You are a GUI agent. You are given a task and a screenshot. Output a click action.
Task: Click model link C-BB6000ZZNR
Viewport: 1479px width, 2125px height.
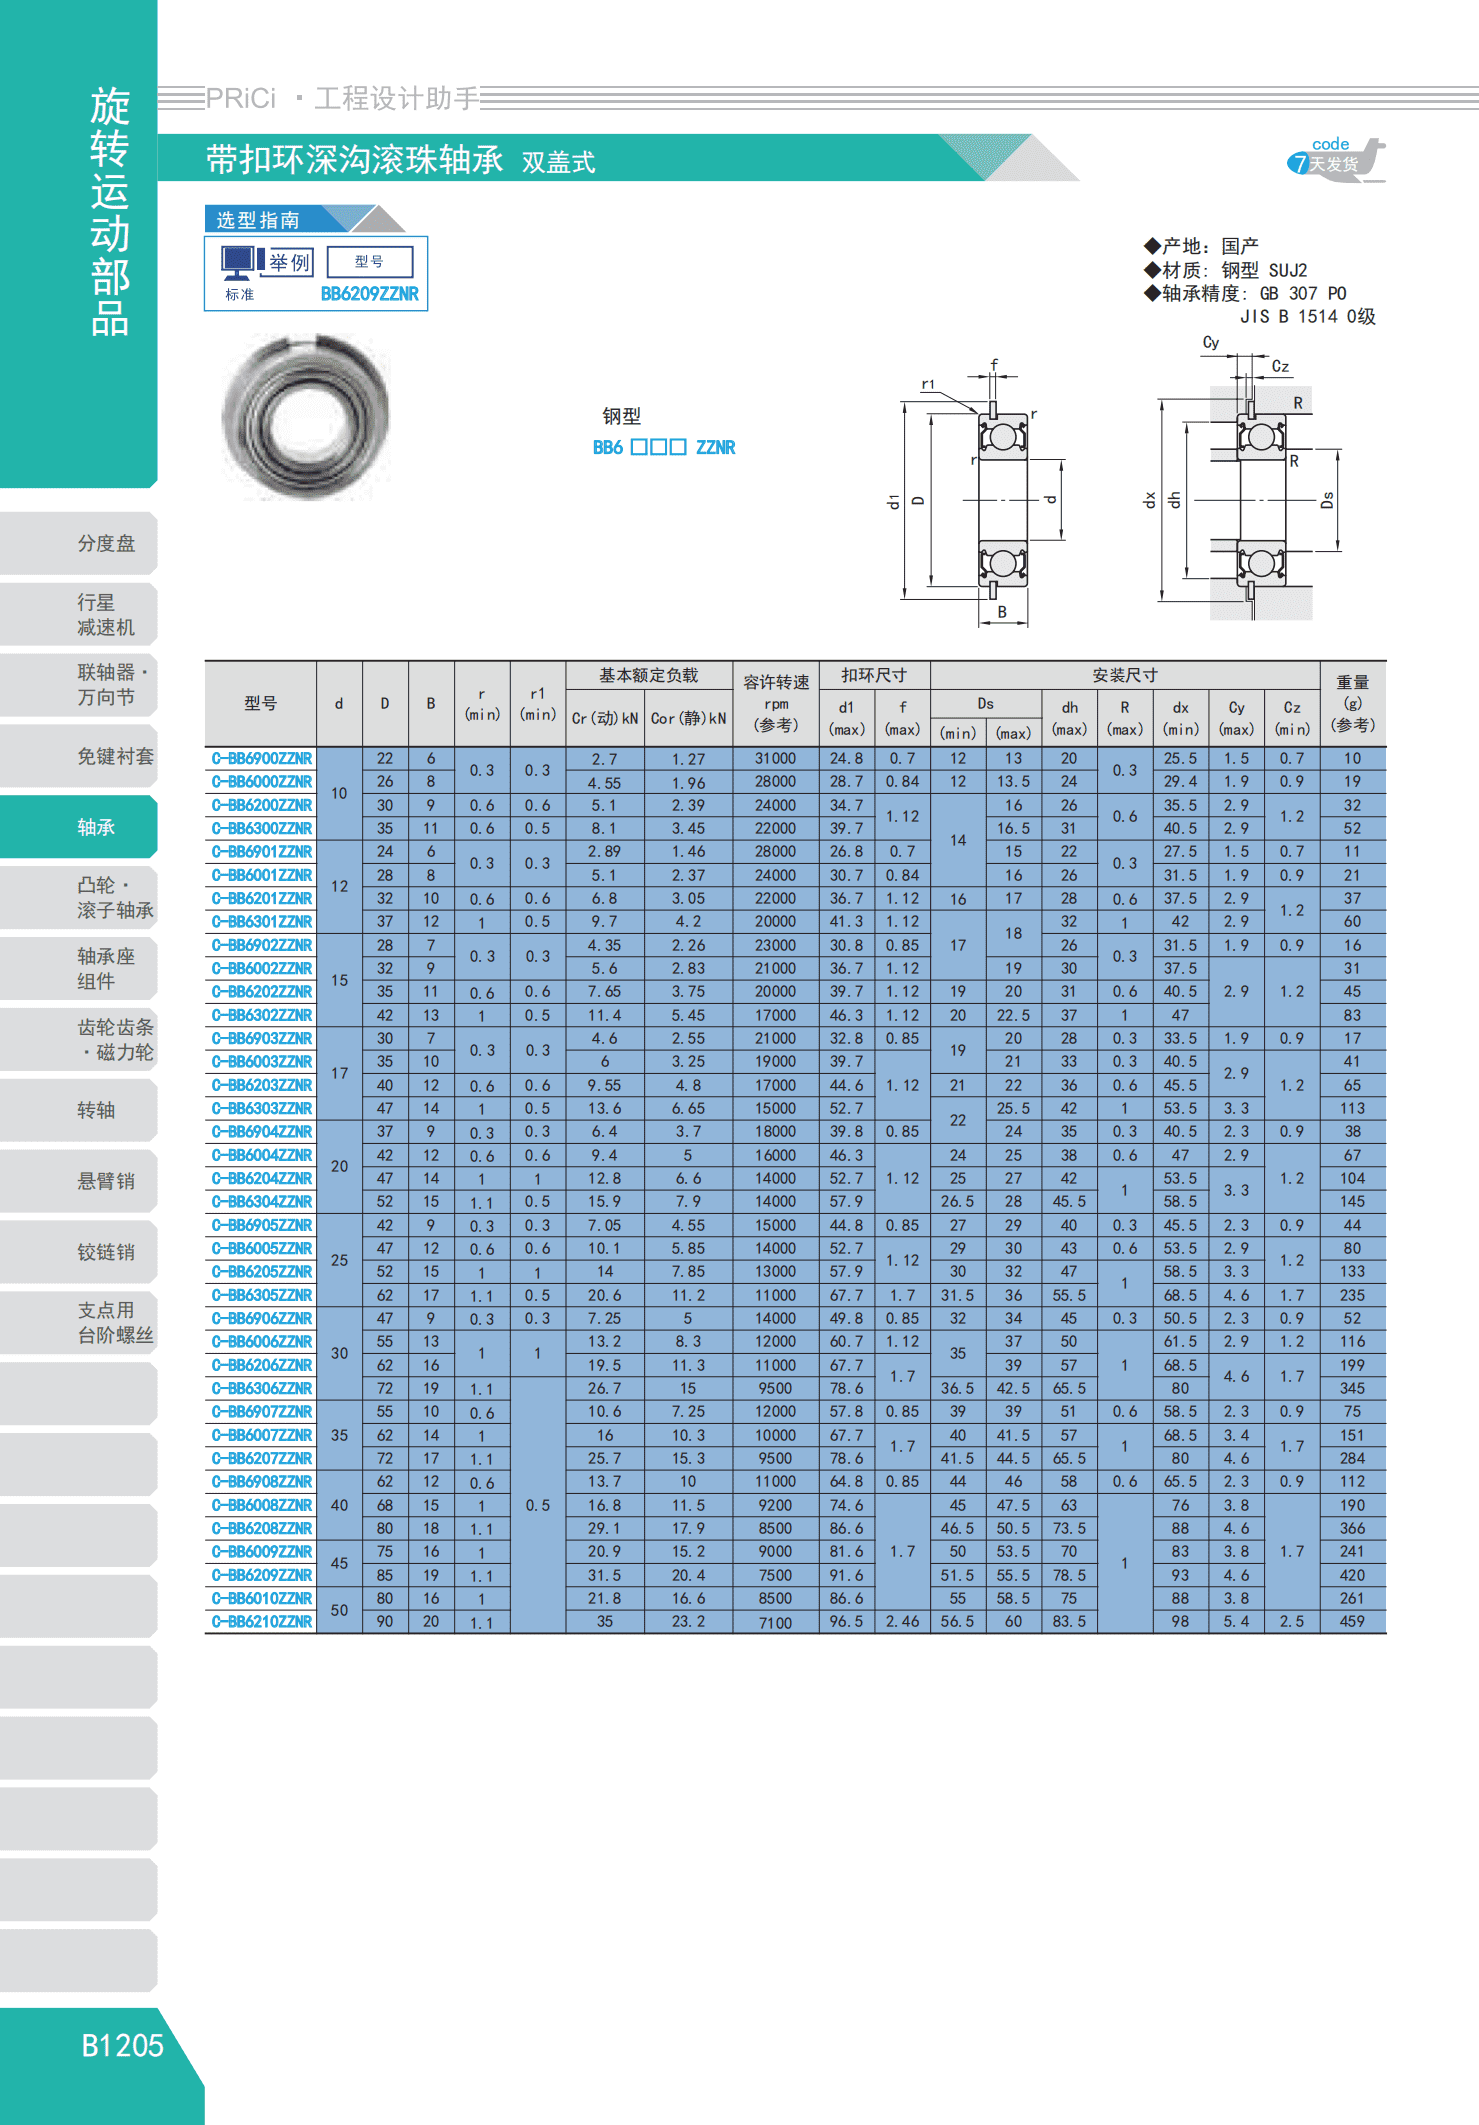(x=262, y=782)
